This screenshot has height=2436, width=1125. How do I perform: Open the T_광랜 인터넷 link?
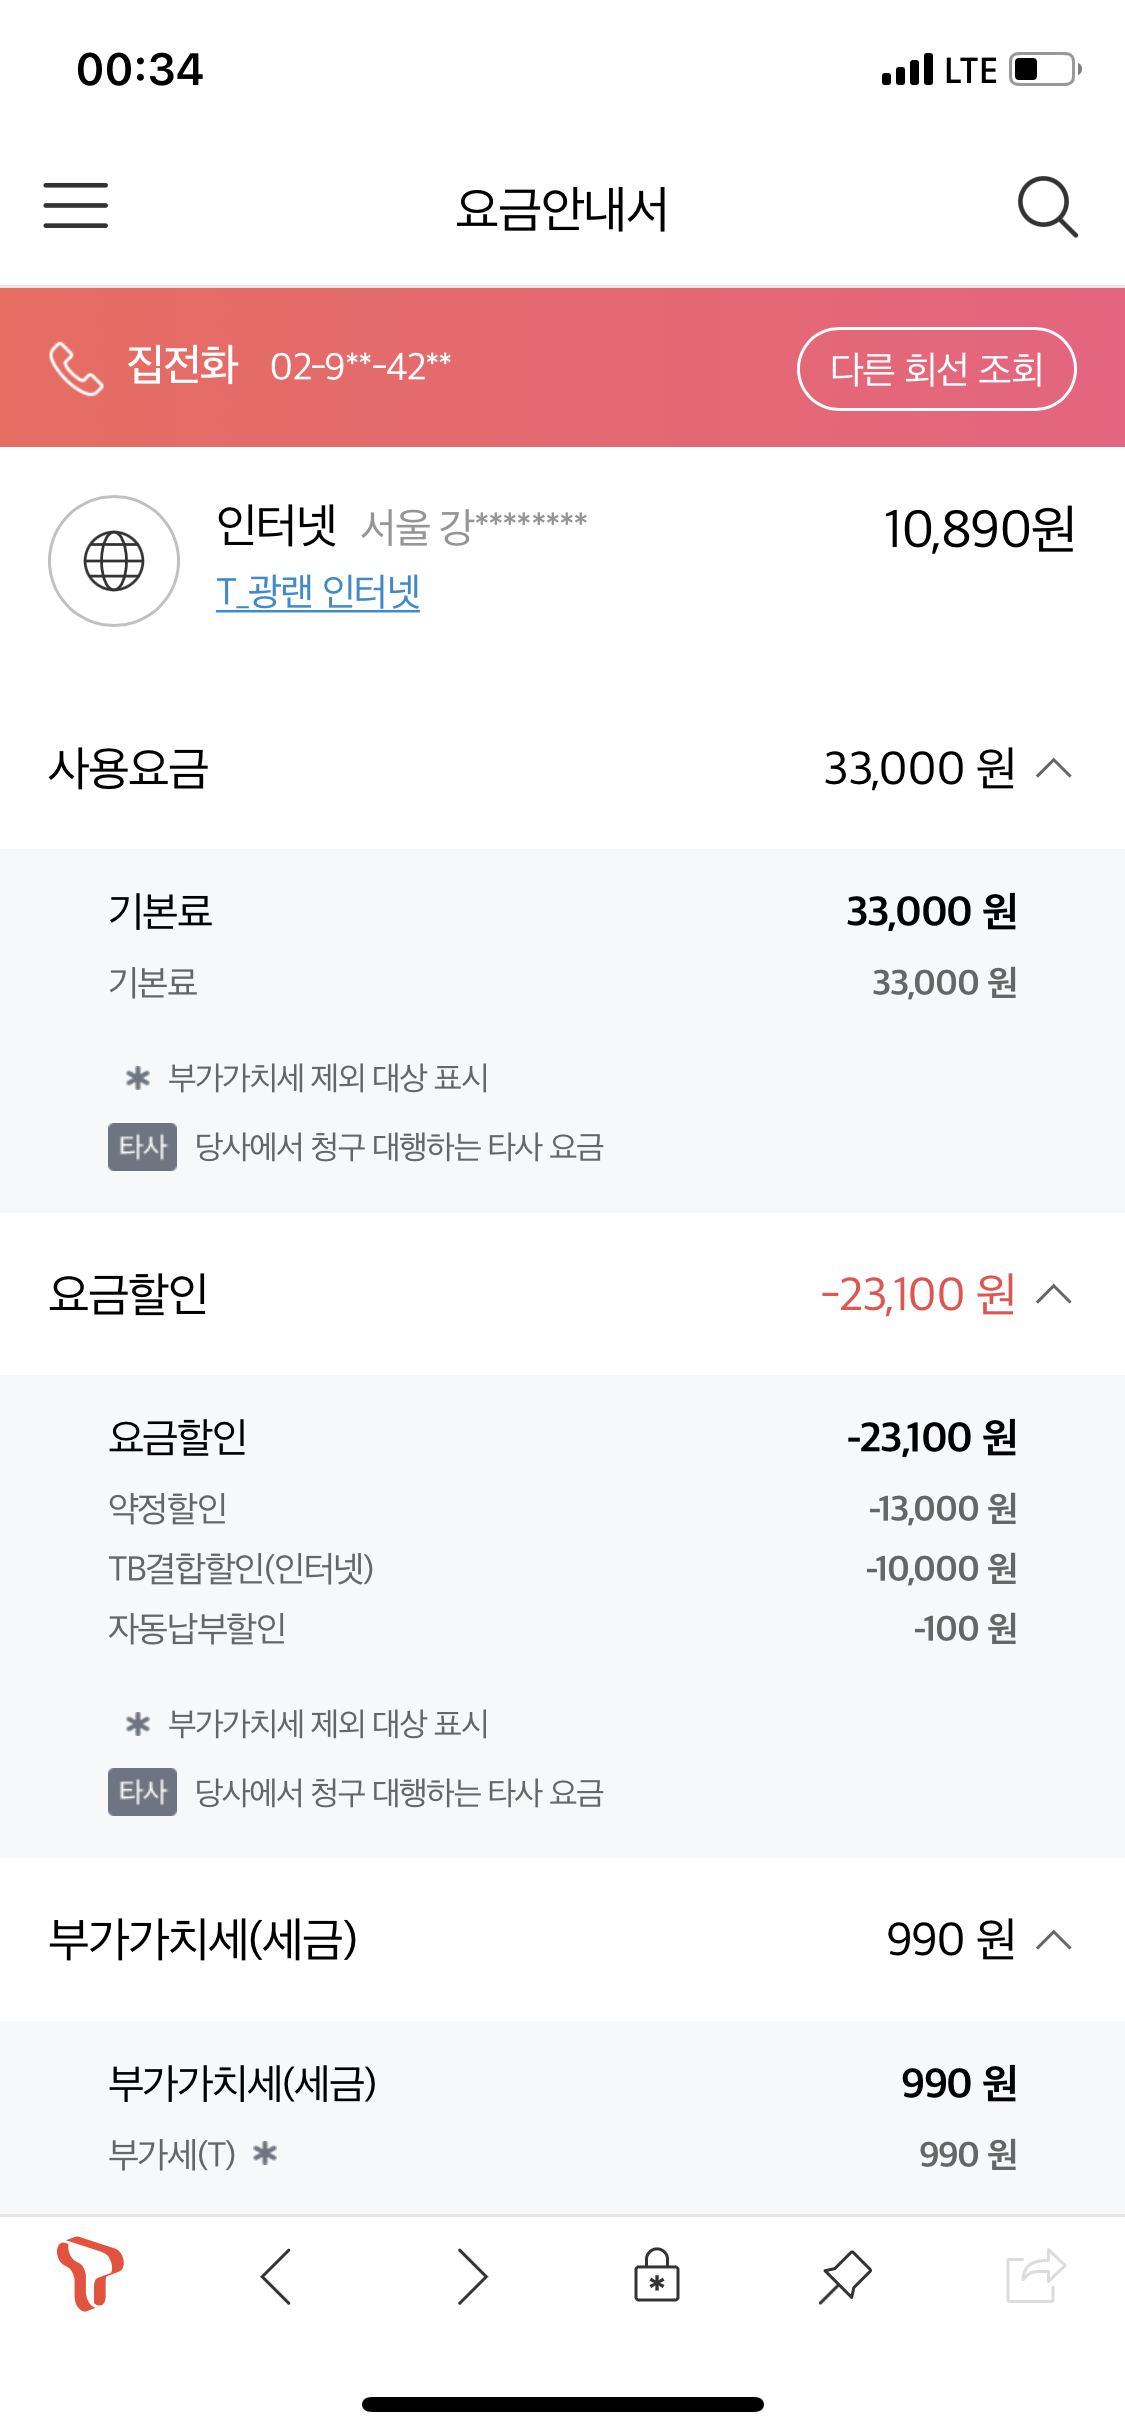coord(318,592)
